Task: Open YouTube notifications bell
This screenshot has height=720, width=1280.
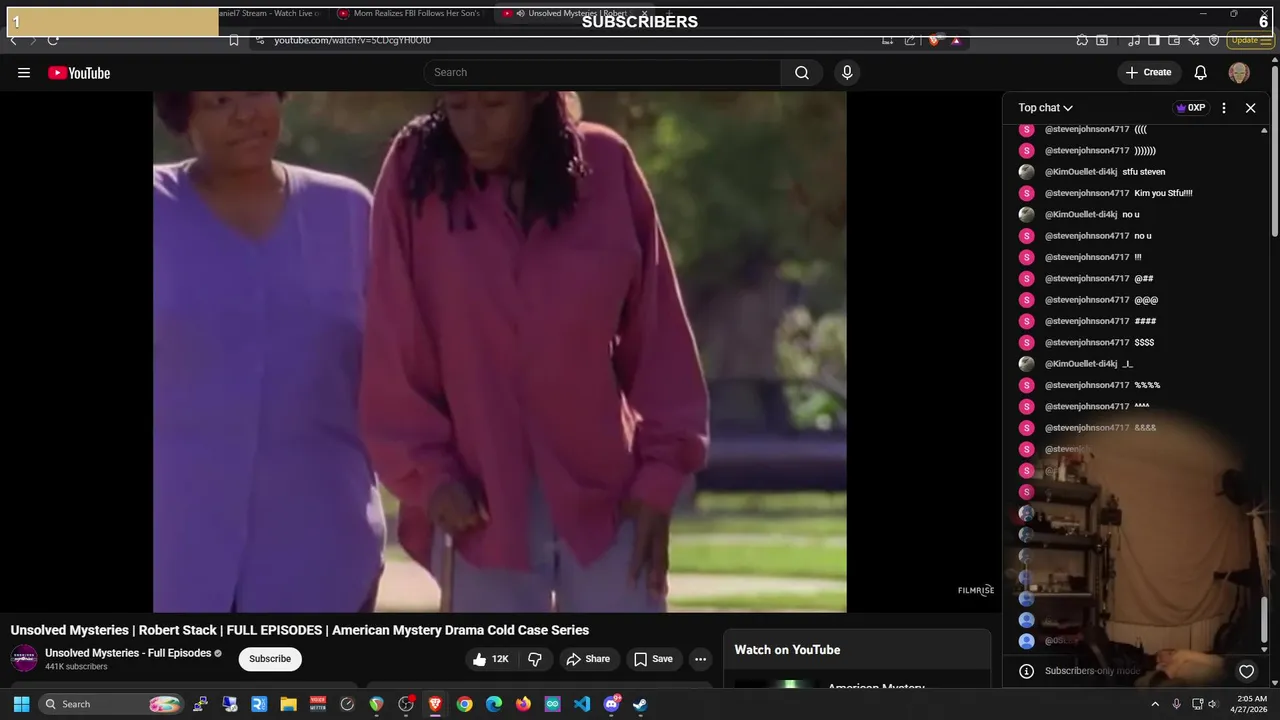Action: (x=1201, y=73)
